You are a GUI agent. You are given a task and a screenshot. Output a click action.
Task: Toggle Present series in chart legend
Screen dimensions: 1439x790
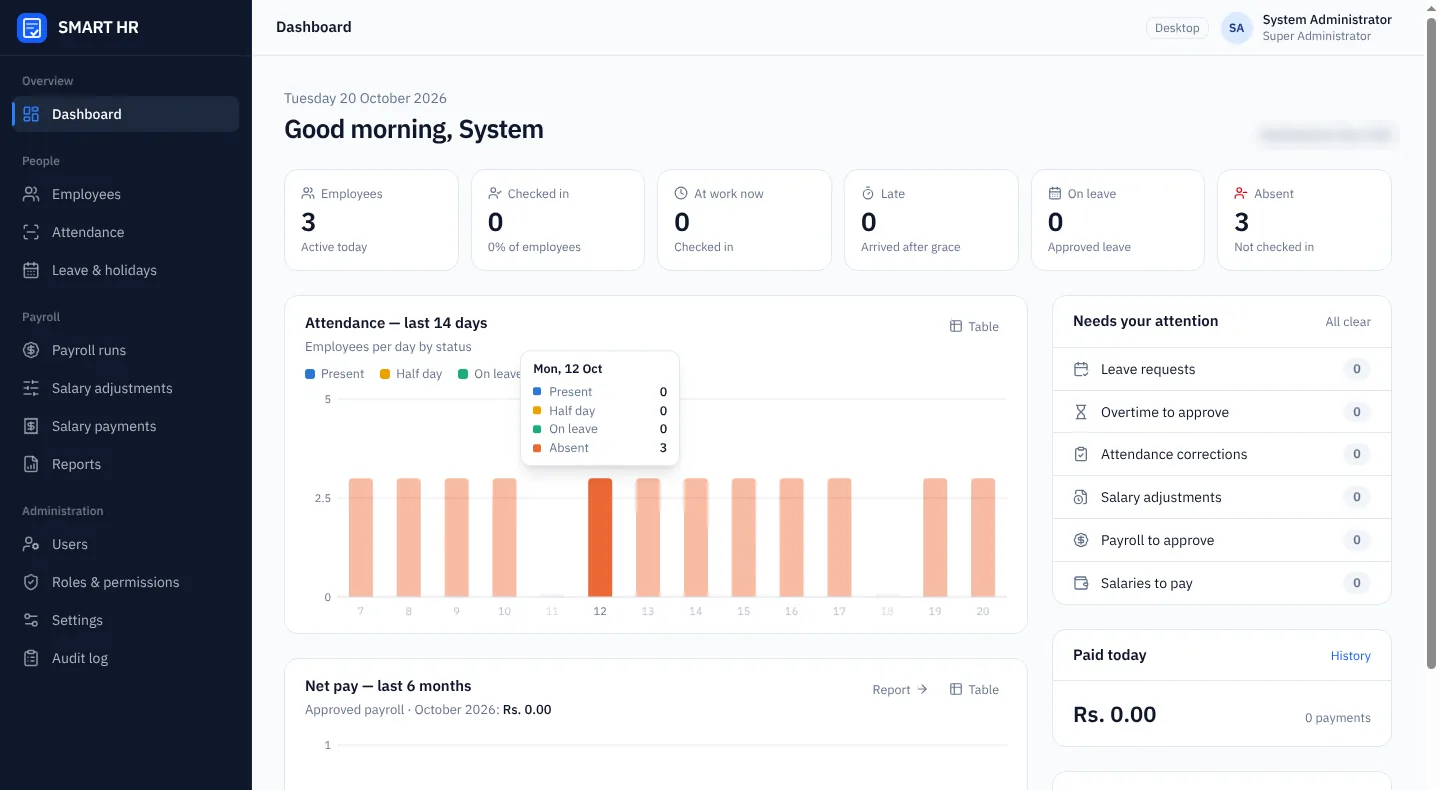334,374
